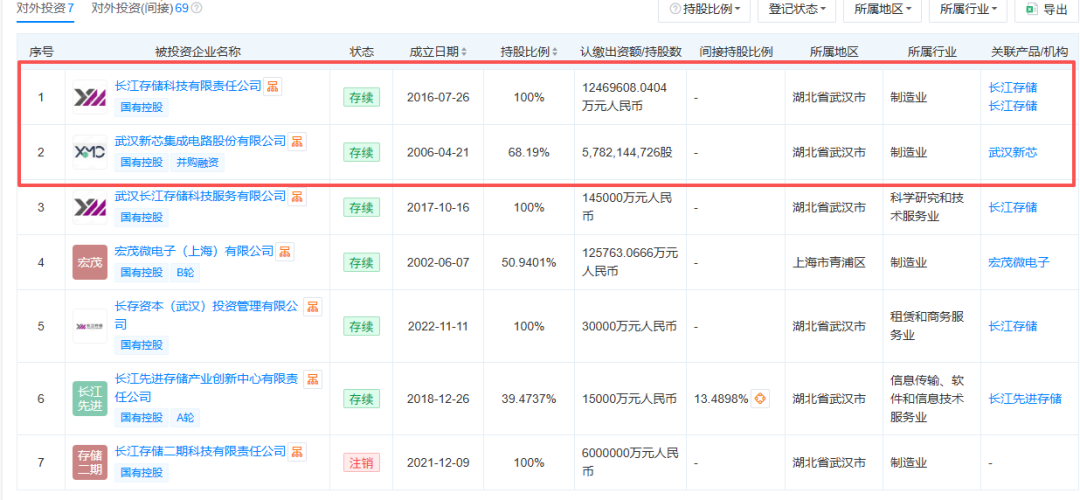
Task: Click org-chart icon beside 长江存储二期科技有限责任公司
Action: click(298, 451)
